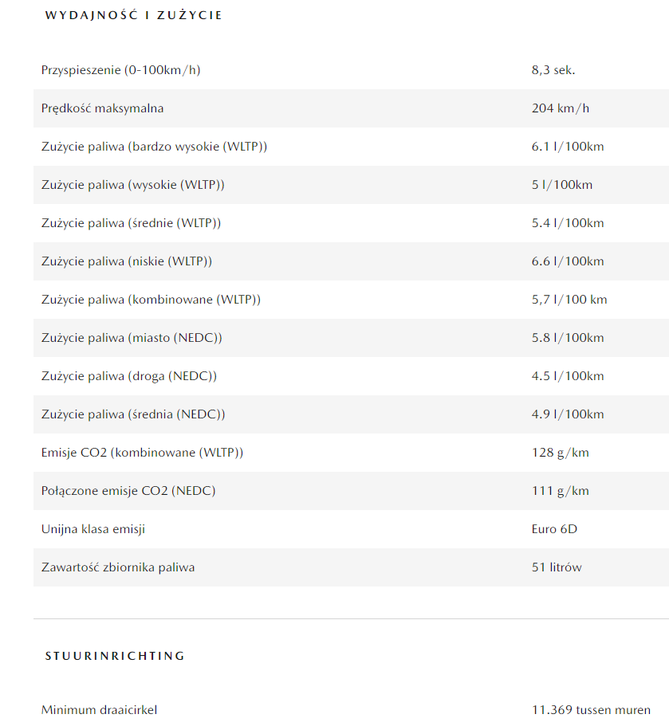Click the Minimum draaicirkel row label
This screenshot has height=726, width=669.
[x=99, y=710]
